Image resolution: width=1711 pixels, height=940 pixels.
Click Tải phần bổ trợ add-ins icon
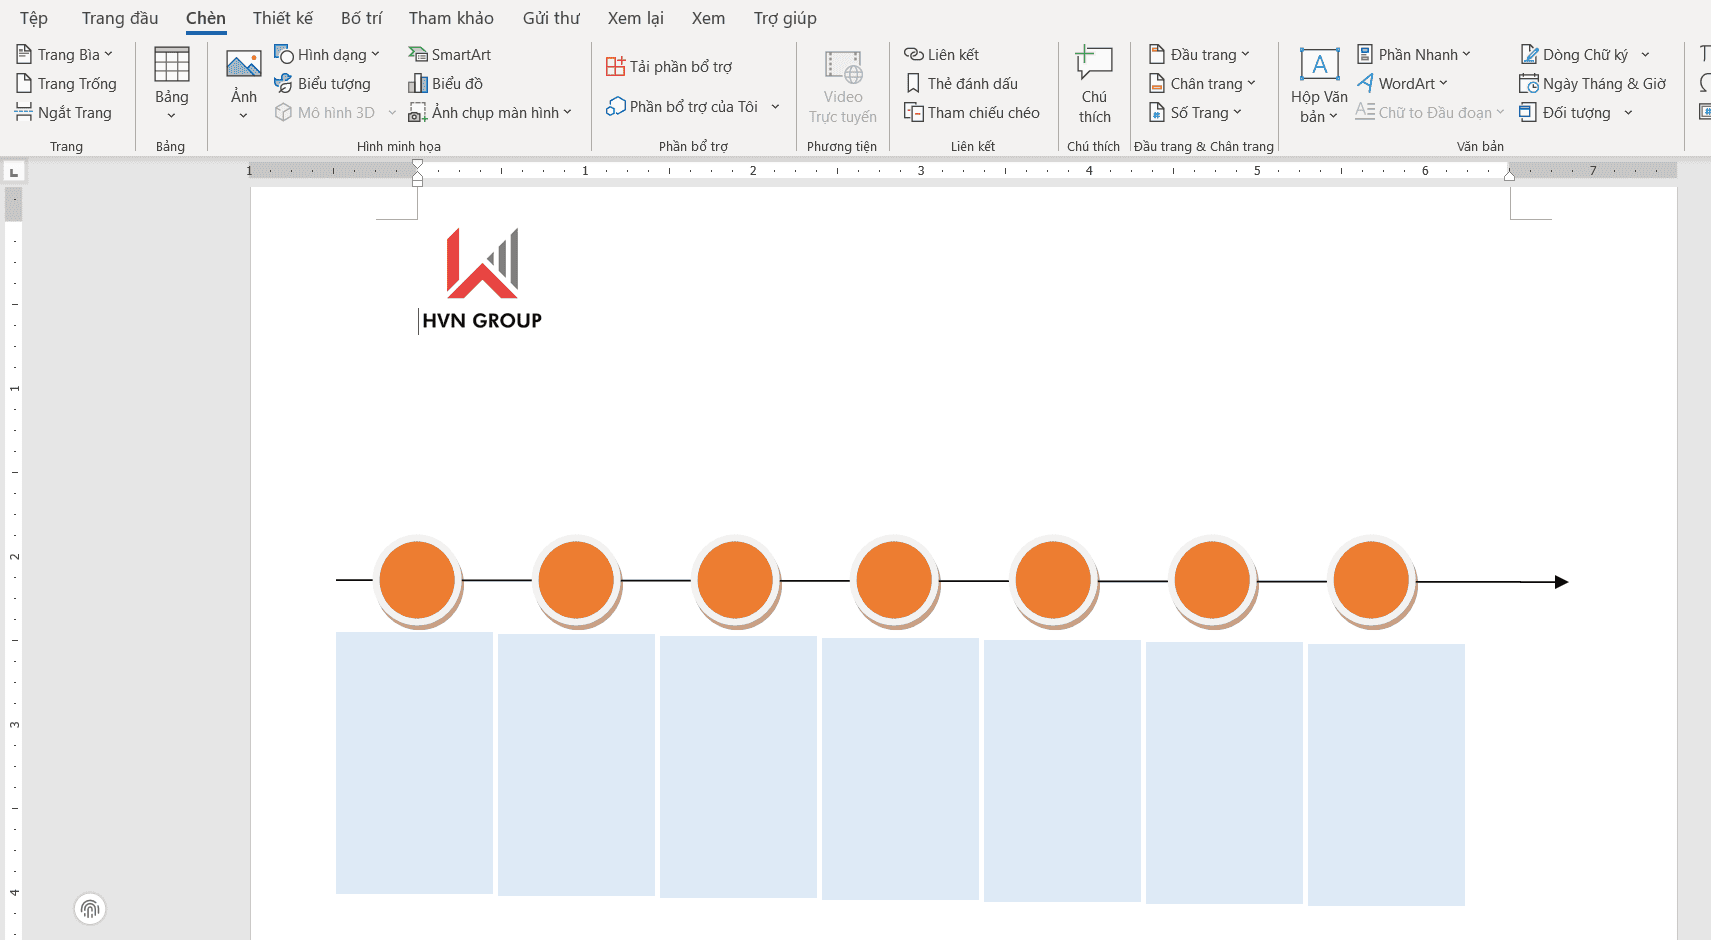pyautogui.click(x=615, y=67)
